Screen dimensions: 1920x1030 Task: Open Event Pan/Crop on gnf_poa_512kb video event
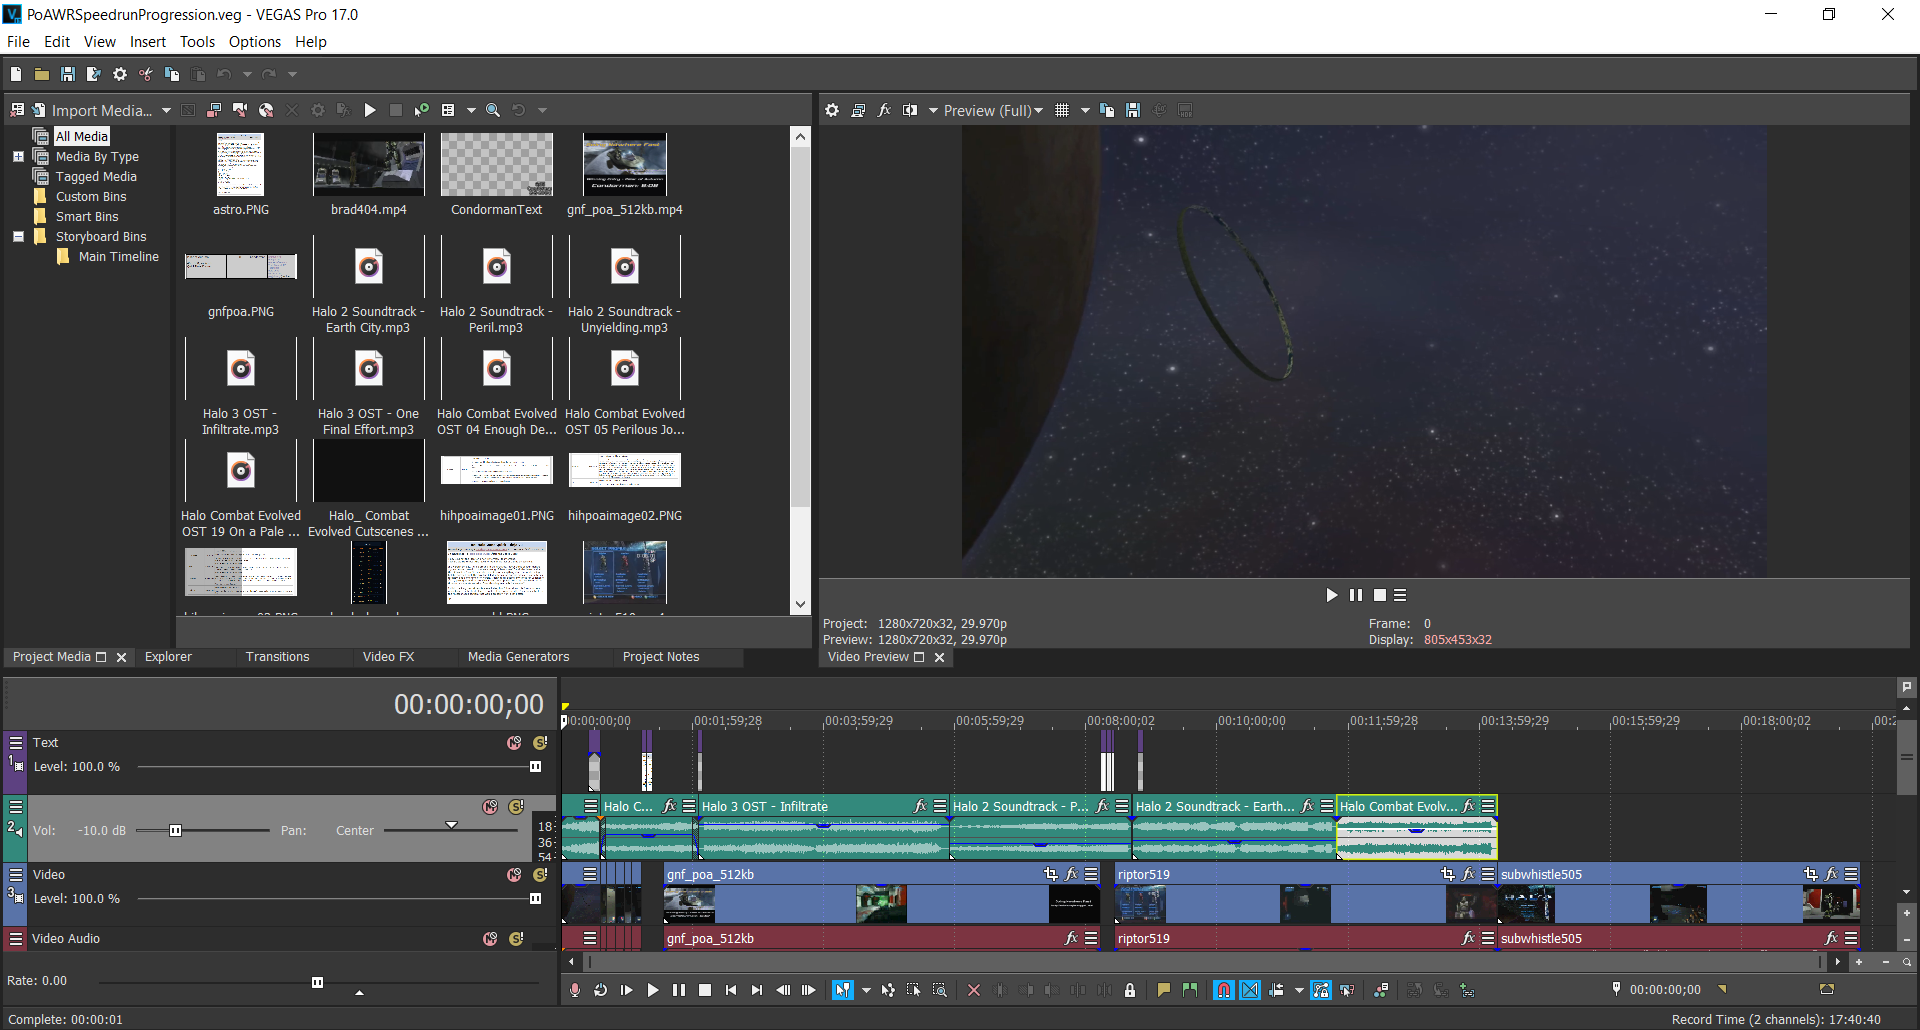(1051, 874)
